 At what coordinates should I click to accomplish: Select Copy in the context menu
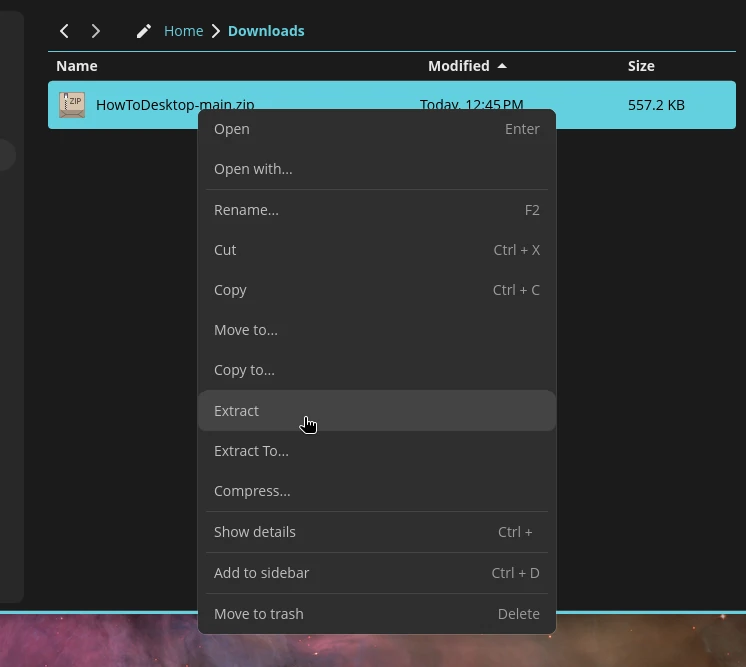(377, 290)
